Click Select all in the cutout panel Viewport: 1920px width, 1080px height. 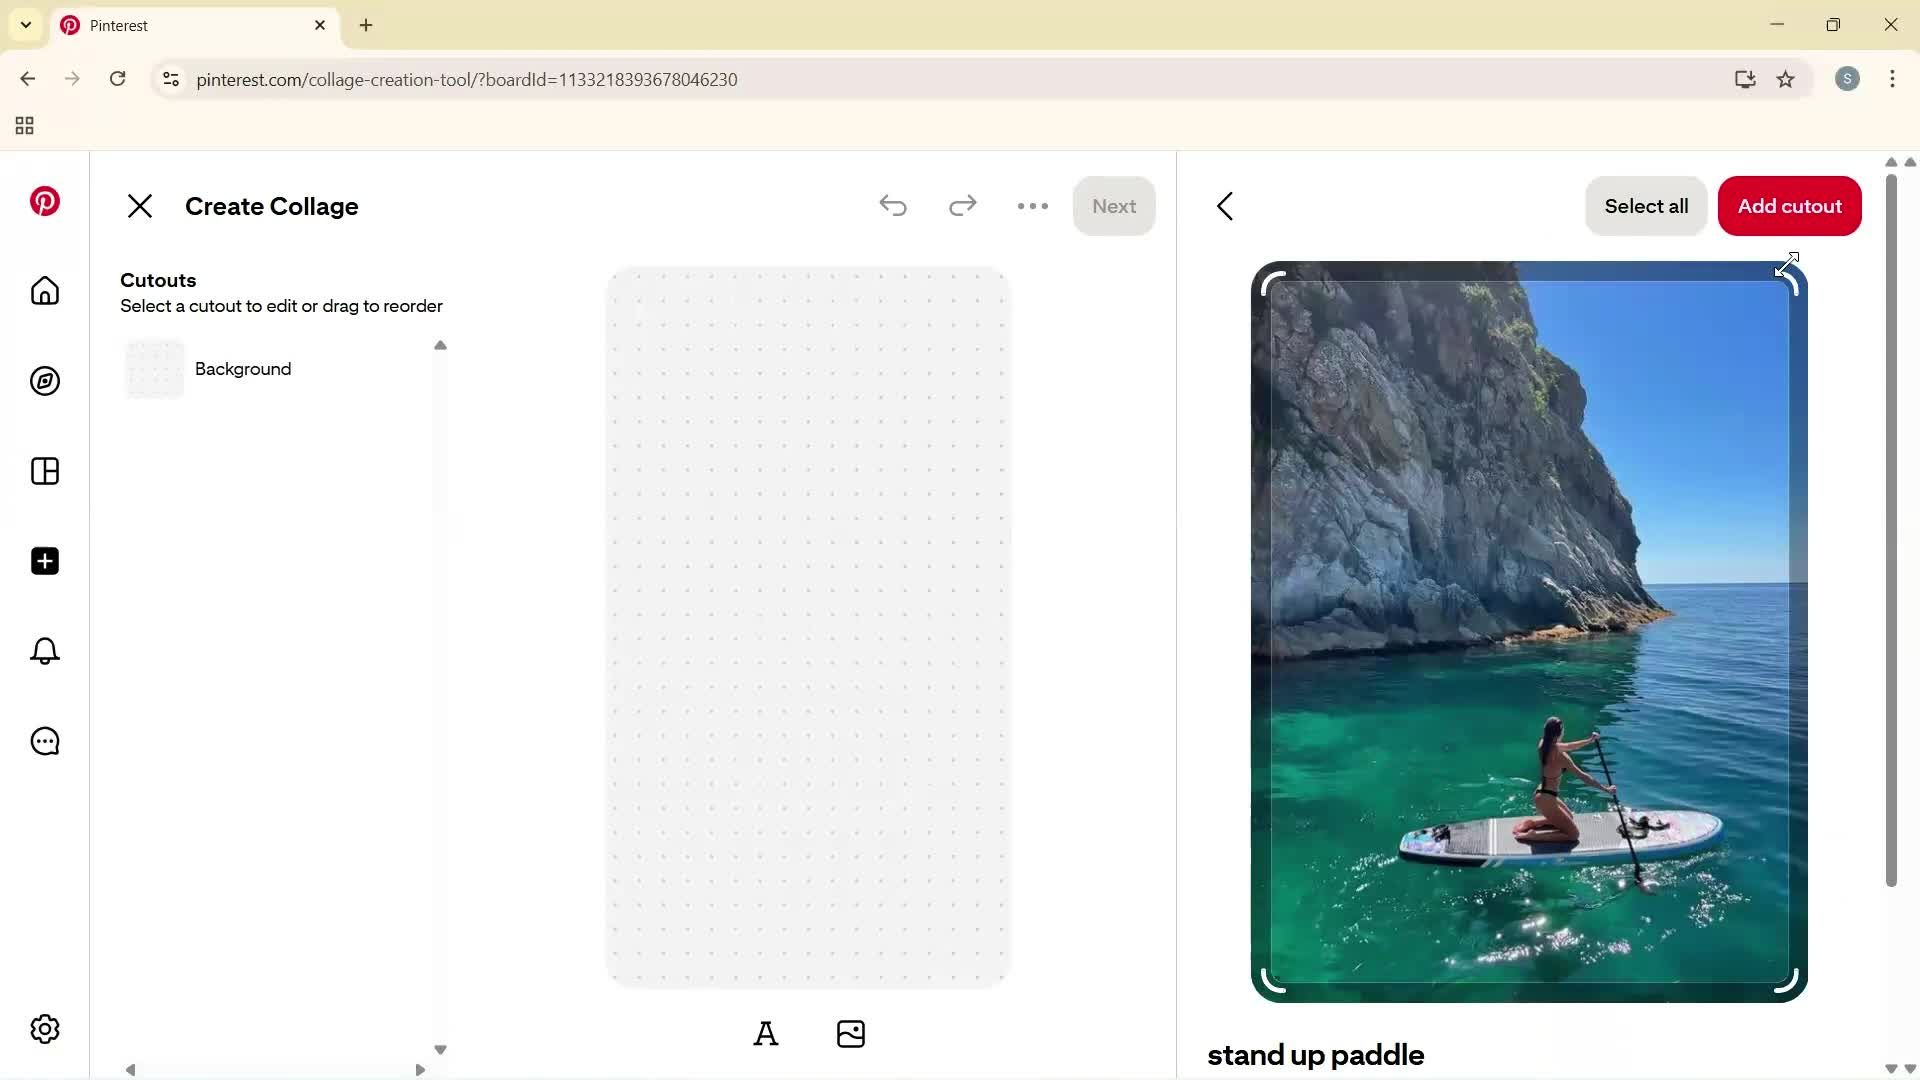coord(1646,206)
